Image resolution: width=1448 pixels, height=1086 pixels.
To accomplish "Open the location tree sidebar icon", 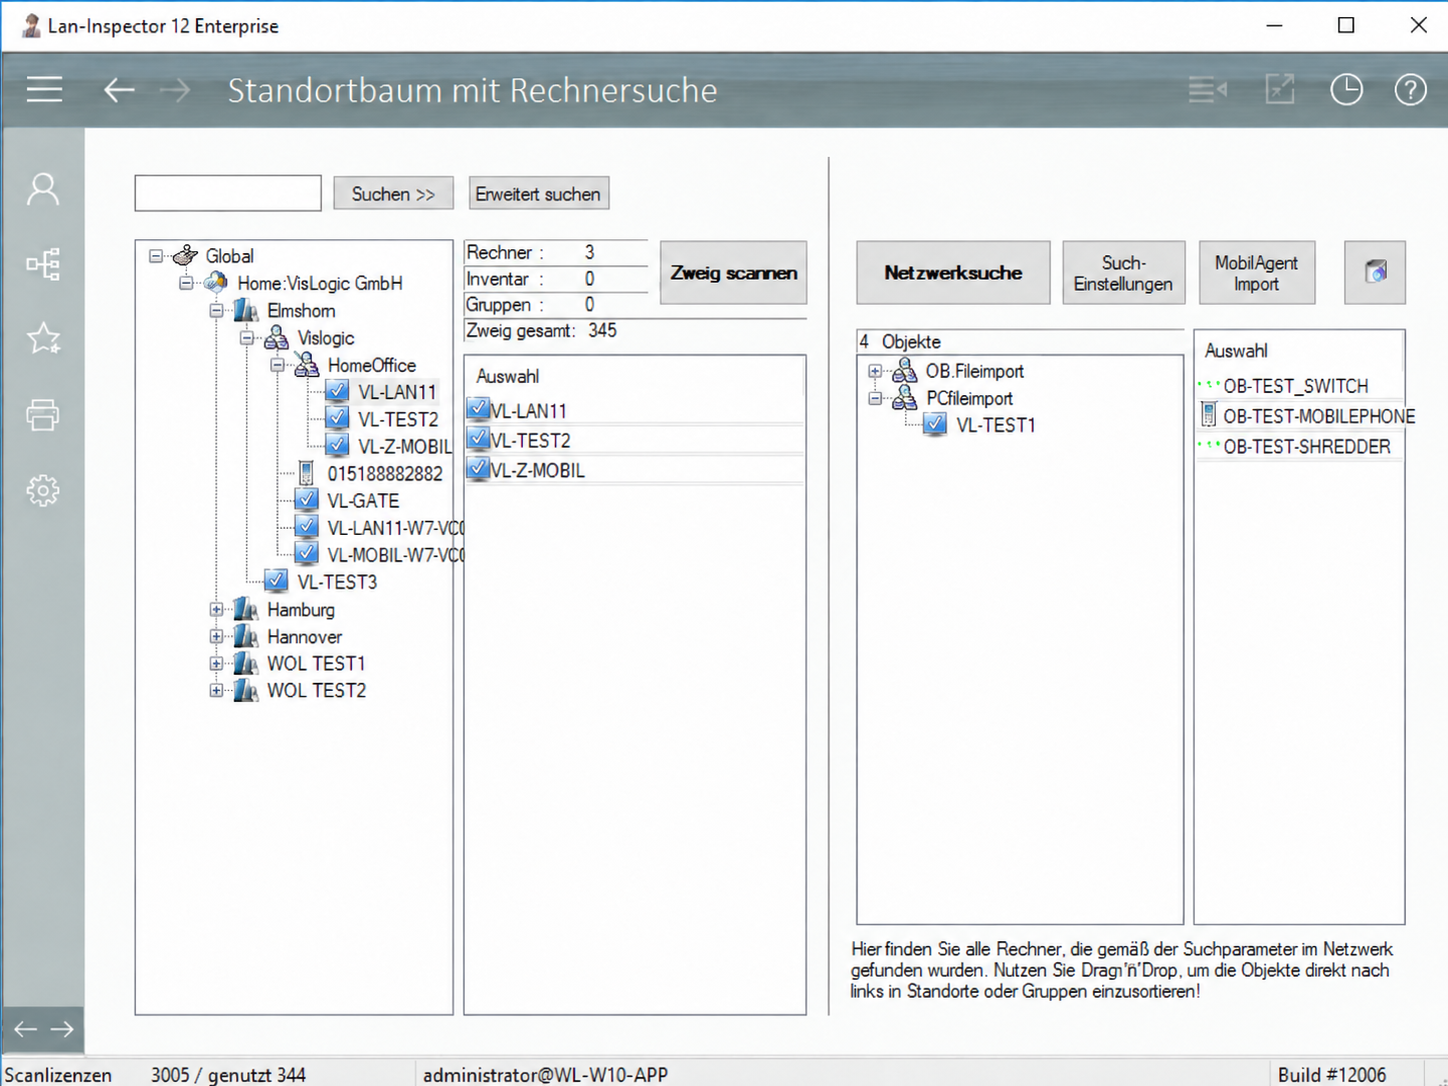I will 43,264.
